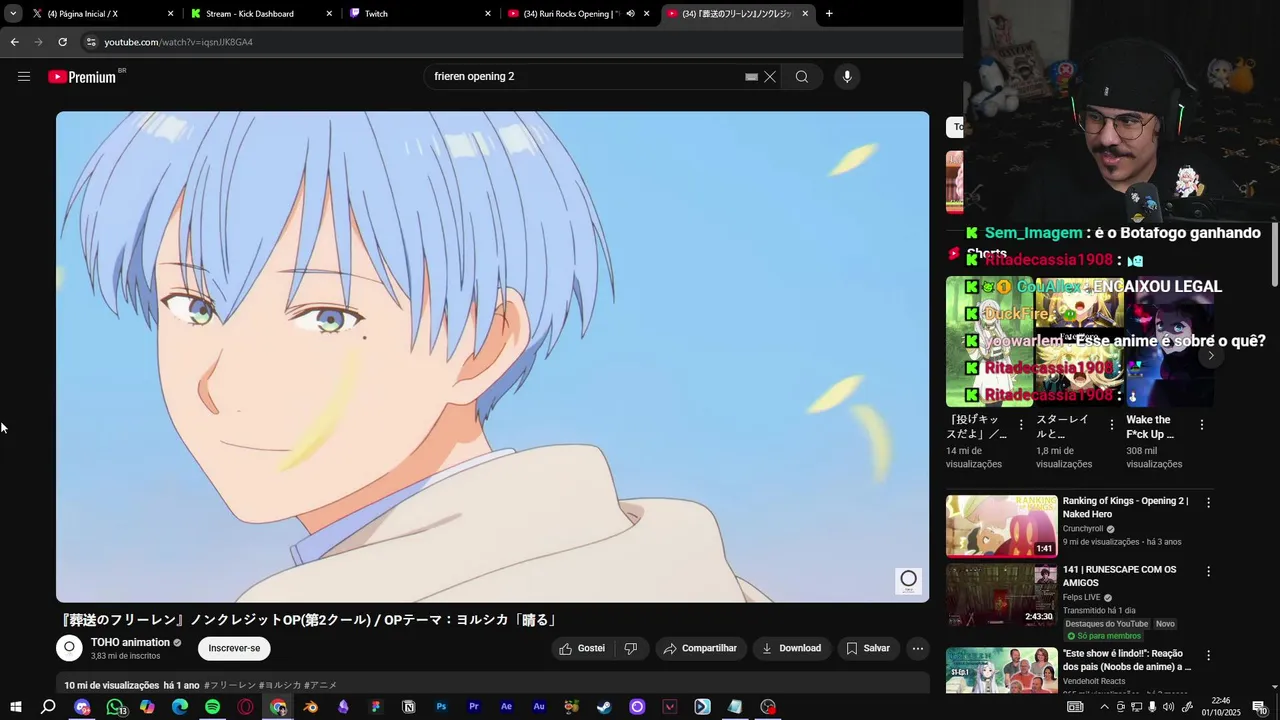Go back in browser history
Screen dimensions: 1280x720
tap(14, 42)
